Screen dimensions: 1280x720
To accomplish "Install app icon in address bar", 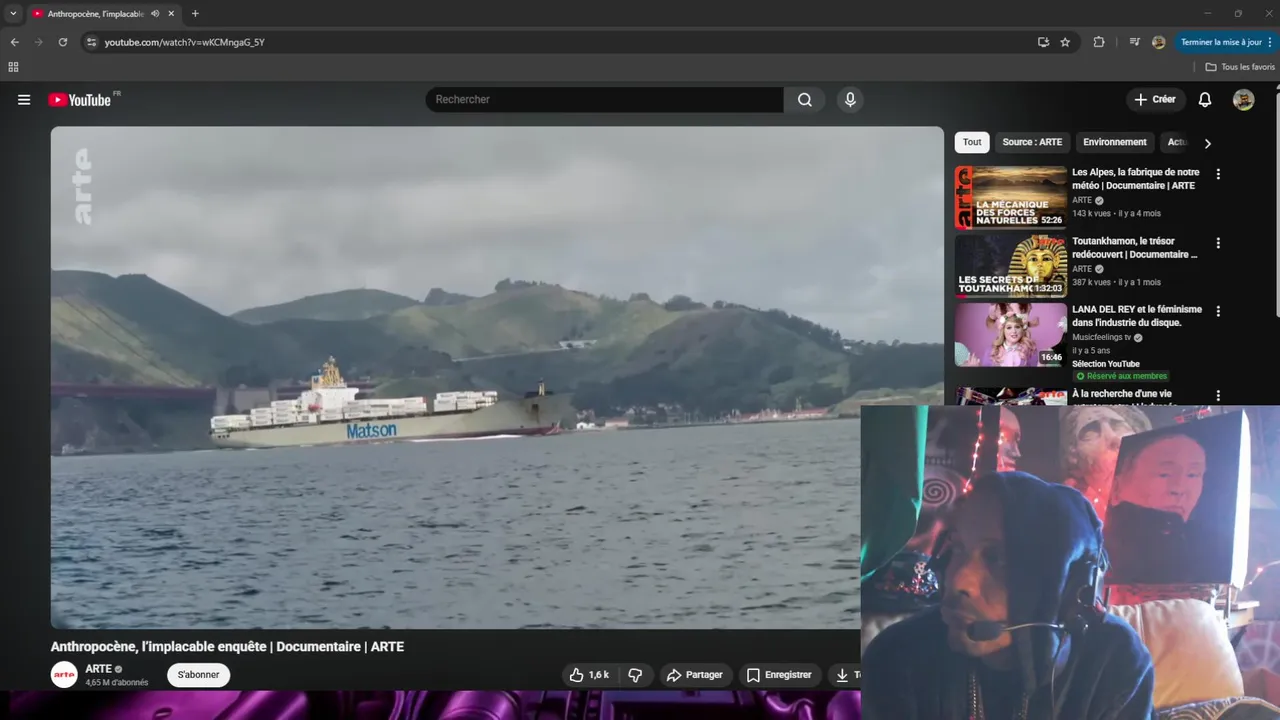I will pyautogui.click(x=1043, y=42).
